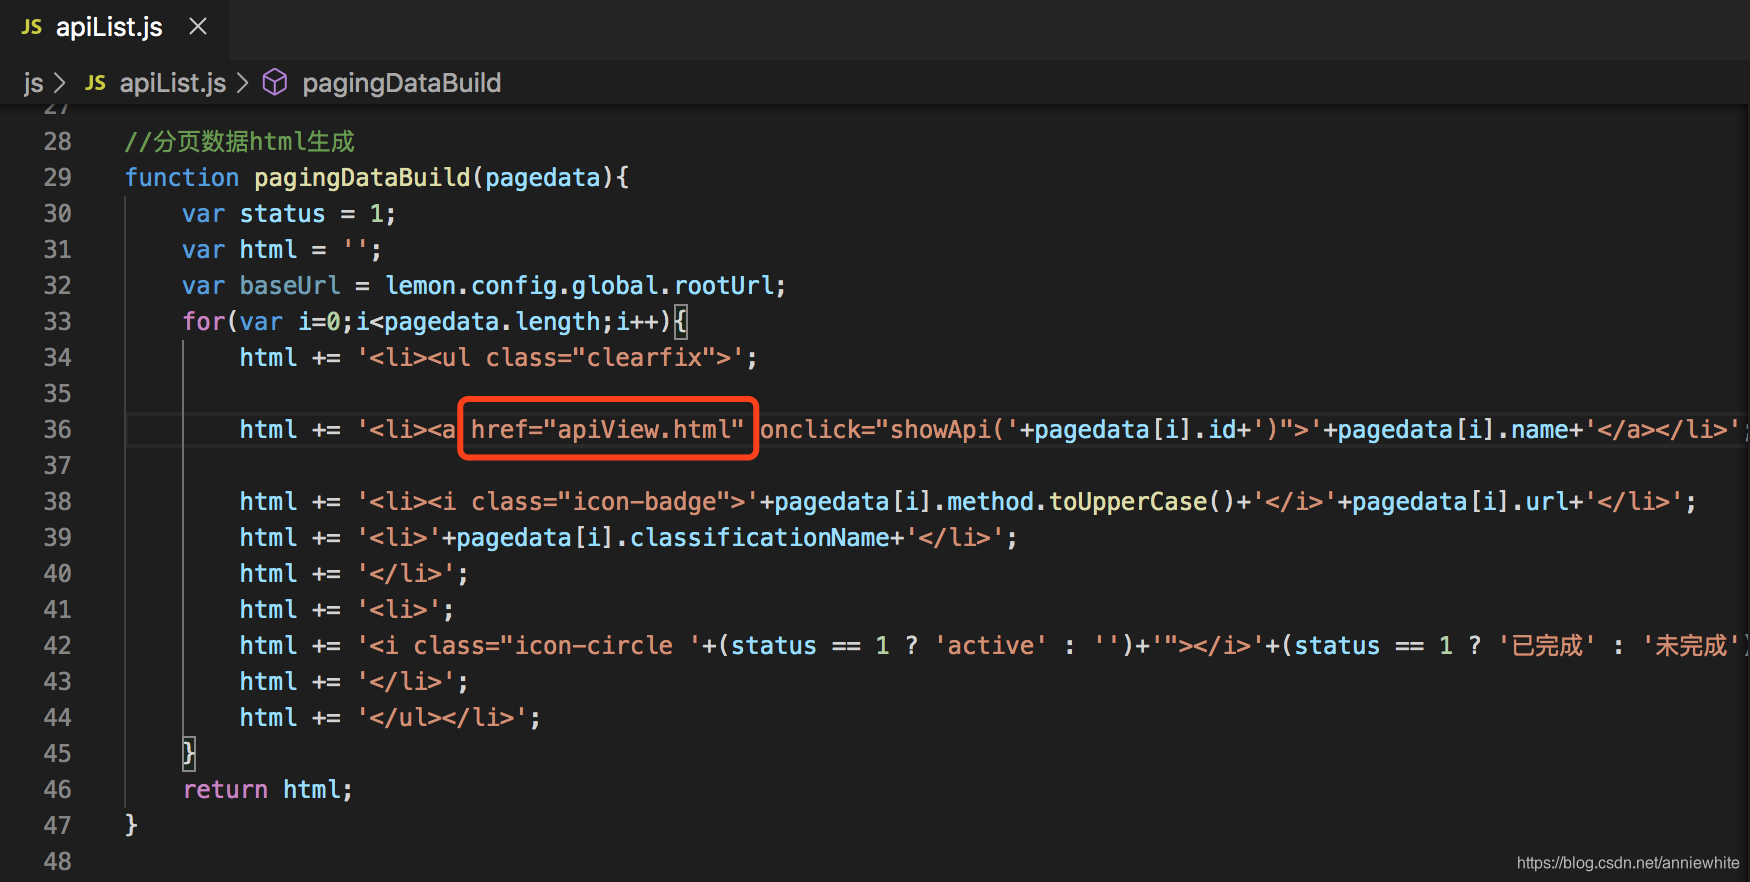
Task: Click '</li>' string on line 43
Action: coord(405,681)
